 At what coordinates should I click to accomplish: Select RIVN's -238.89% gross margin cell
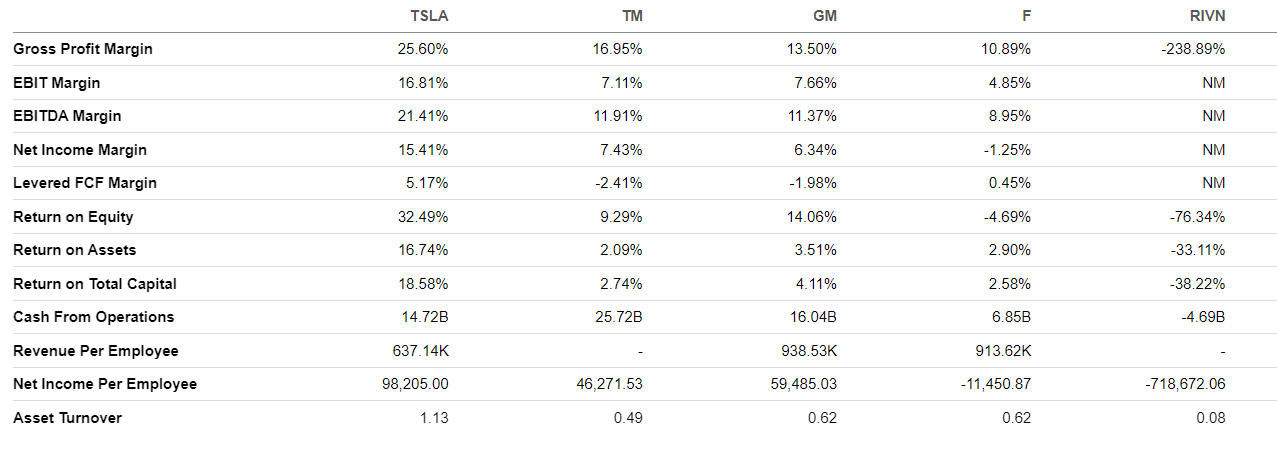[x=1190, y=49]
